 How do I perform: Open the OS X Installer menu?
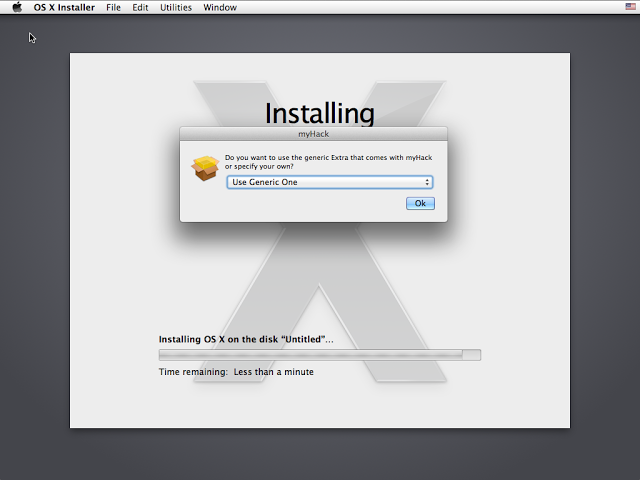point(64,7)
